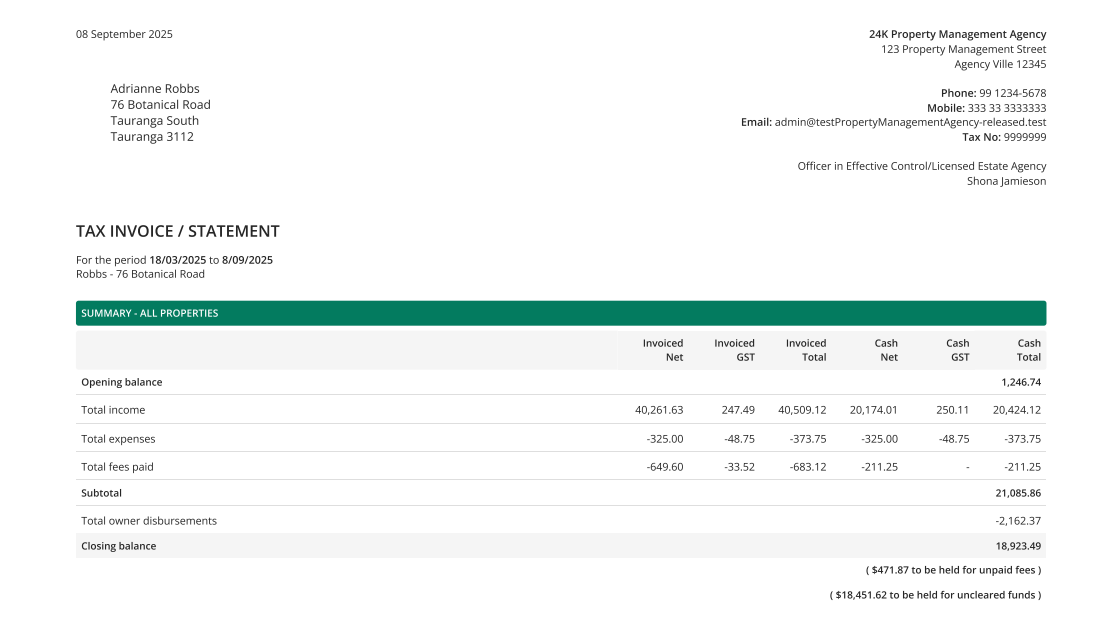Select the period dates 18/03/2025 to 8/09/2025
This screenshot has height=620, width=1120.
(x=212, y=259)
